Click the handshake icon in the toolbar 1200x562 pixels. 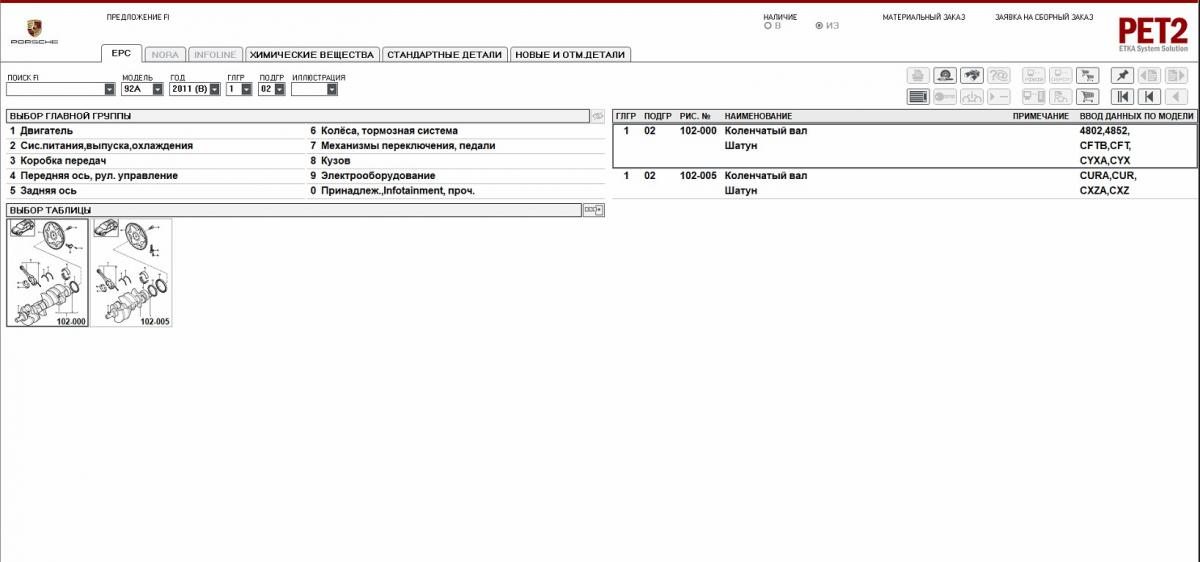click(971, 76)
